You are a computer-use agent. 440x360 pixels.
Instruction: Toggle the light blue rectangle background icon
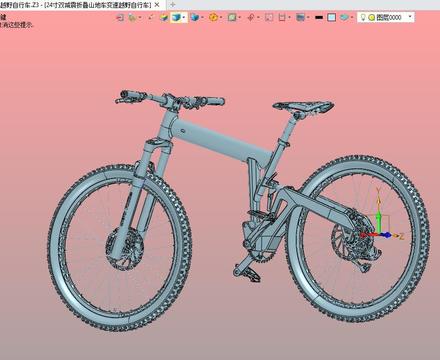point(331,17)
